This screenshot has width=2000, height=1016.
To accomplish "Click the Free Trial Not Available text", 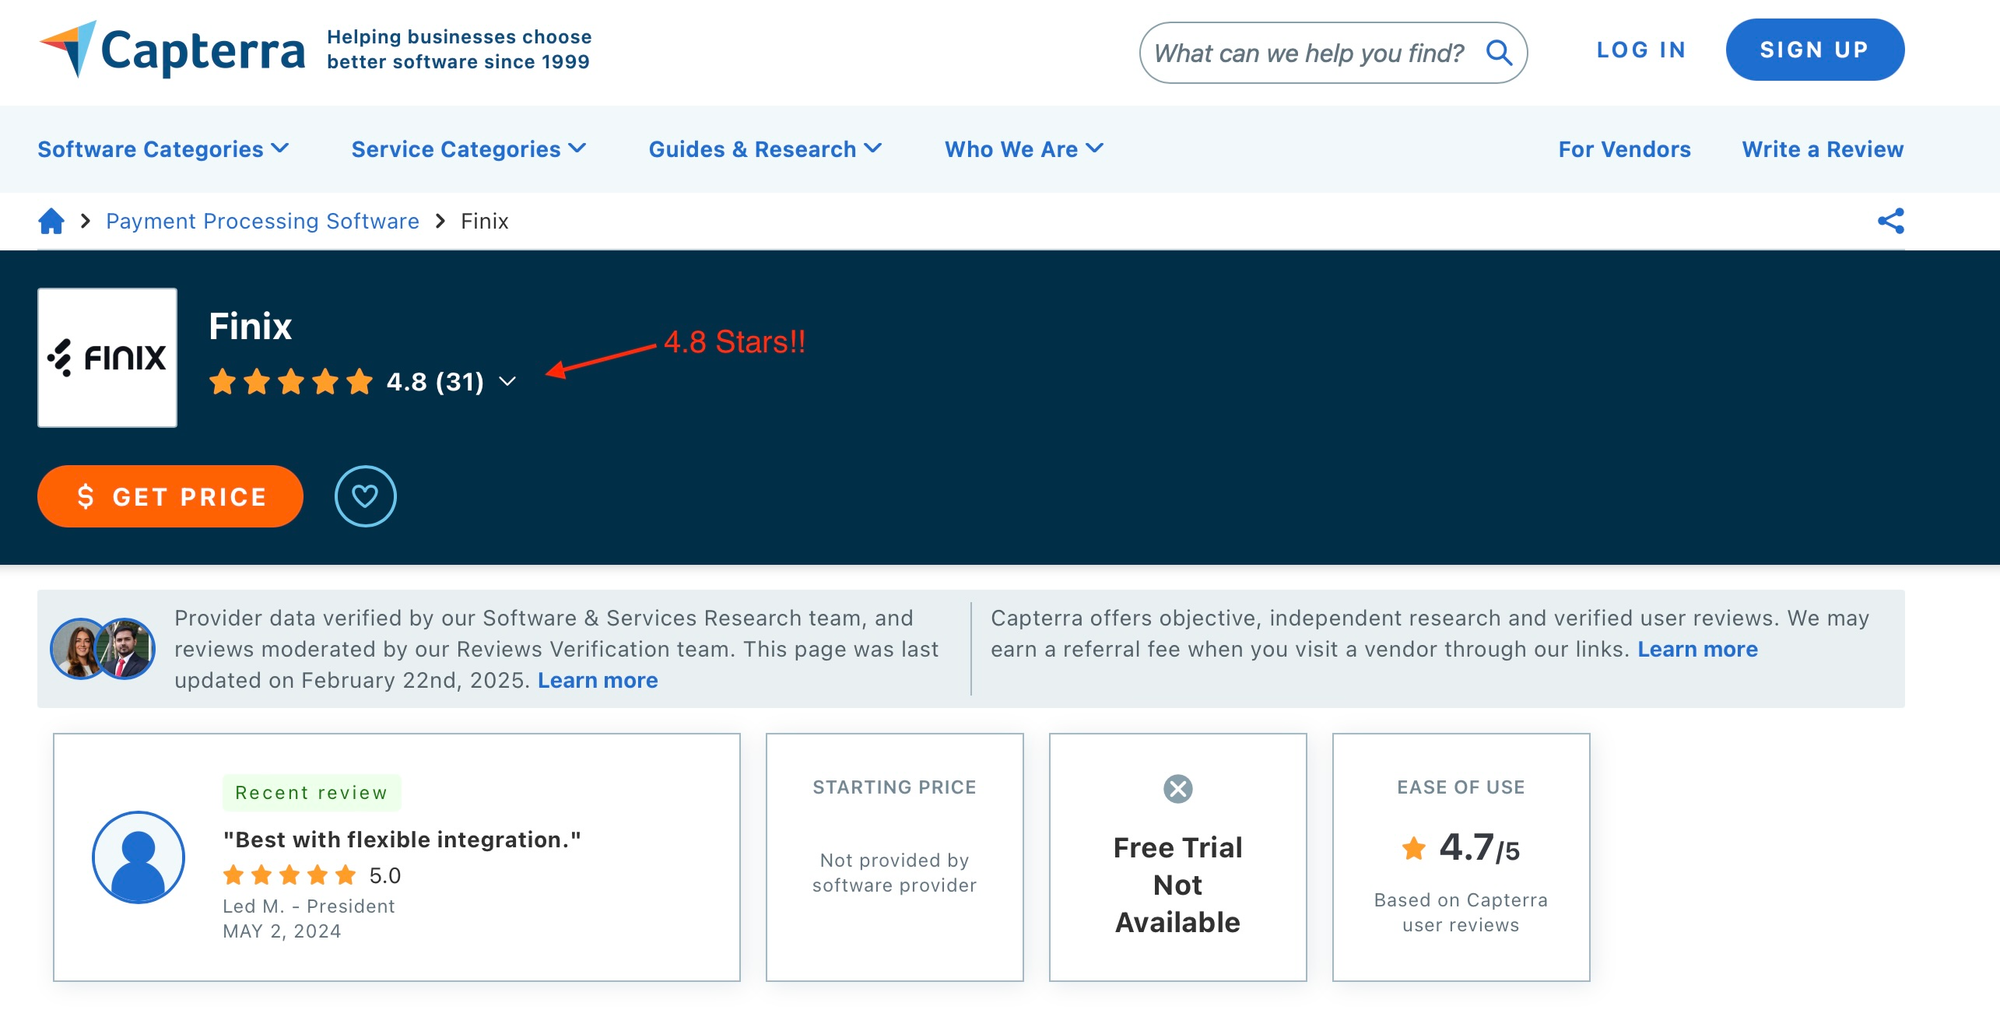I will point(1178,885).
